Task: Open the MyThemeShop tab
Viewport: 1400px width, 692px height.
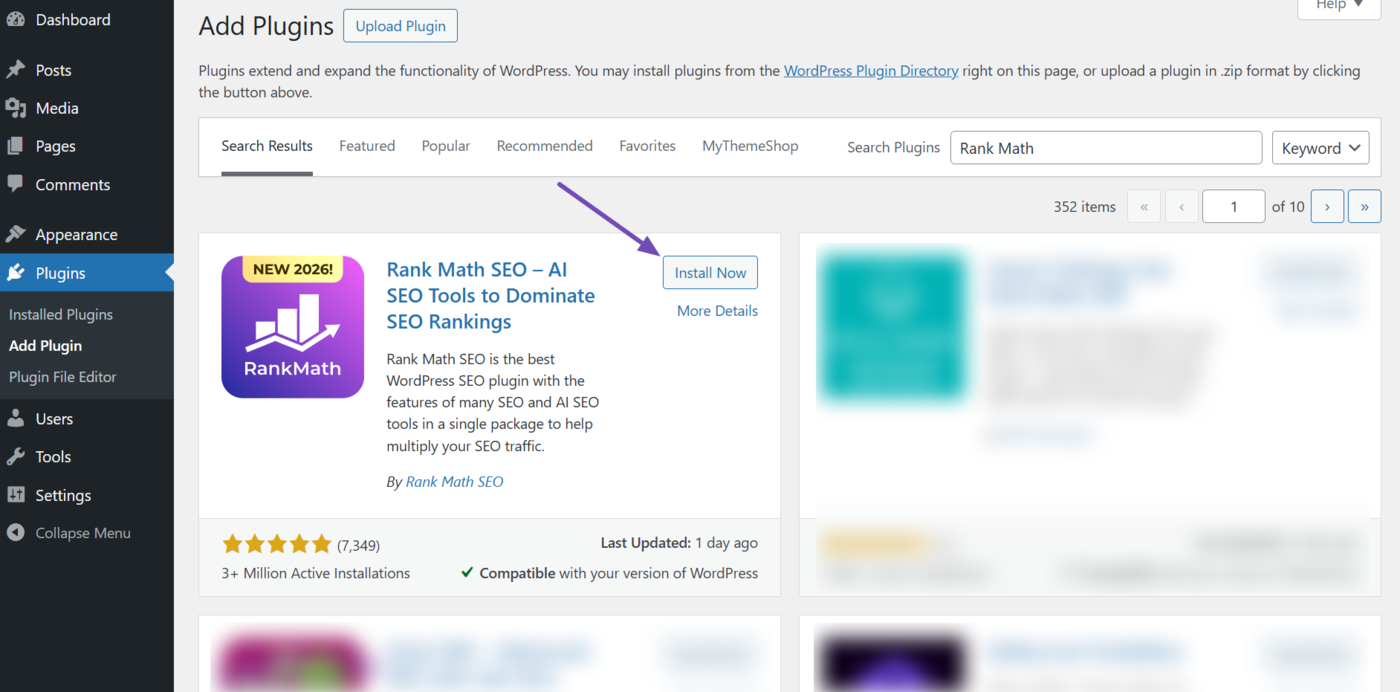Action: click(750, 146)
